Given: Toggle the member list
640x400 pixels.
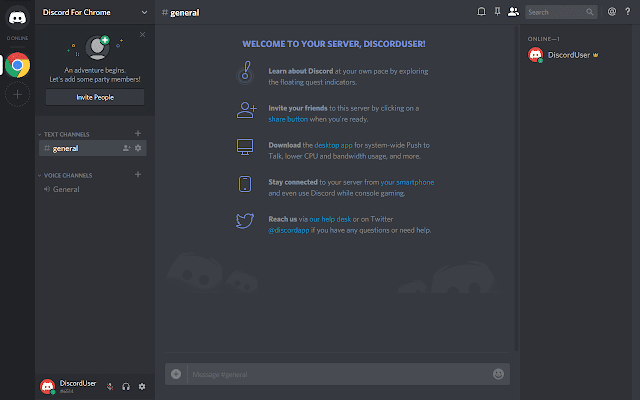Looking at the screenshot, I should coord(513,12).
